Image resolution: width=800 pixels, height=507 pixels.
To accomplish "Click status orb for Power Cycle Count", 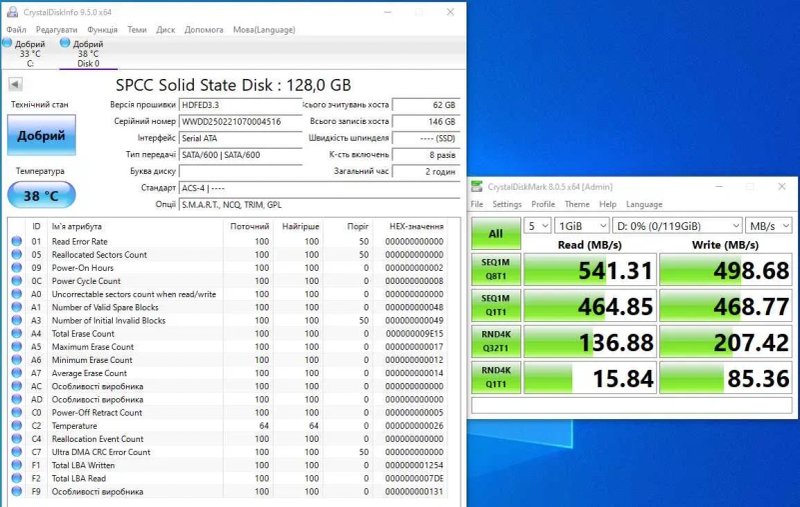I will (x=16, y=281).
